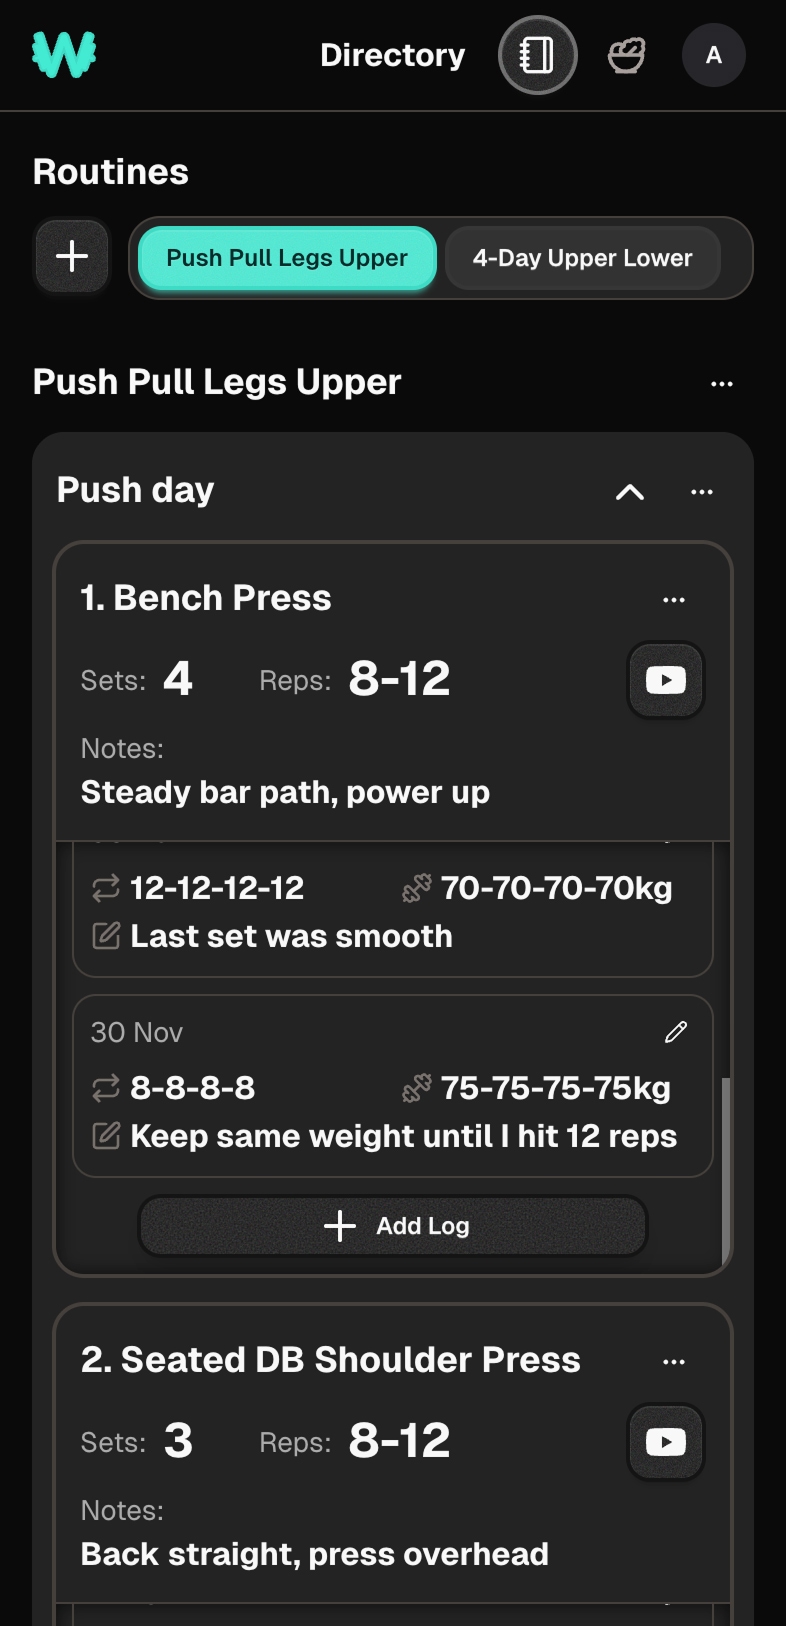Select the nutrition bowl icon

coord(625,55)
